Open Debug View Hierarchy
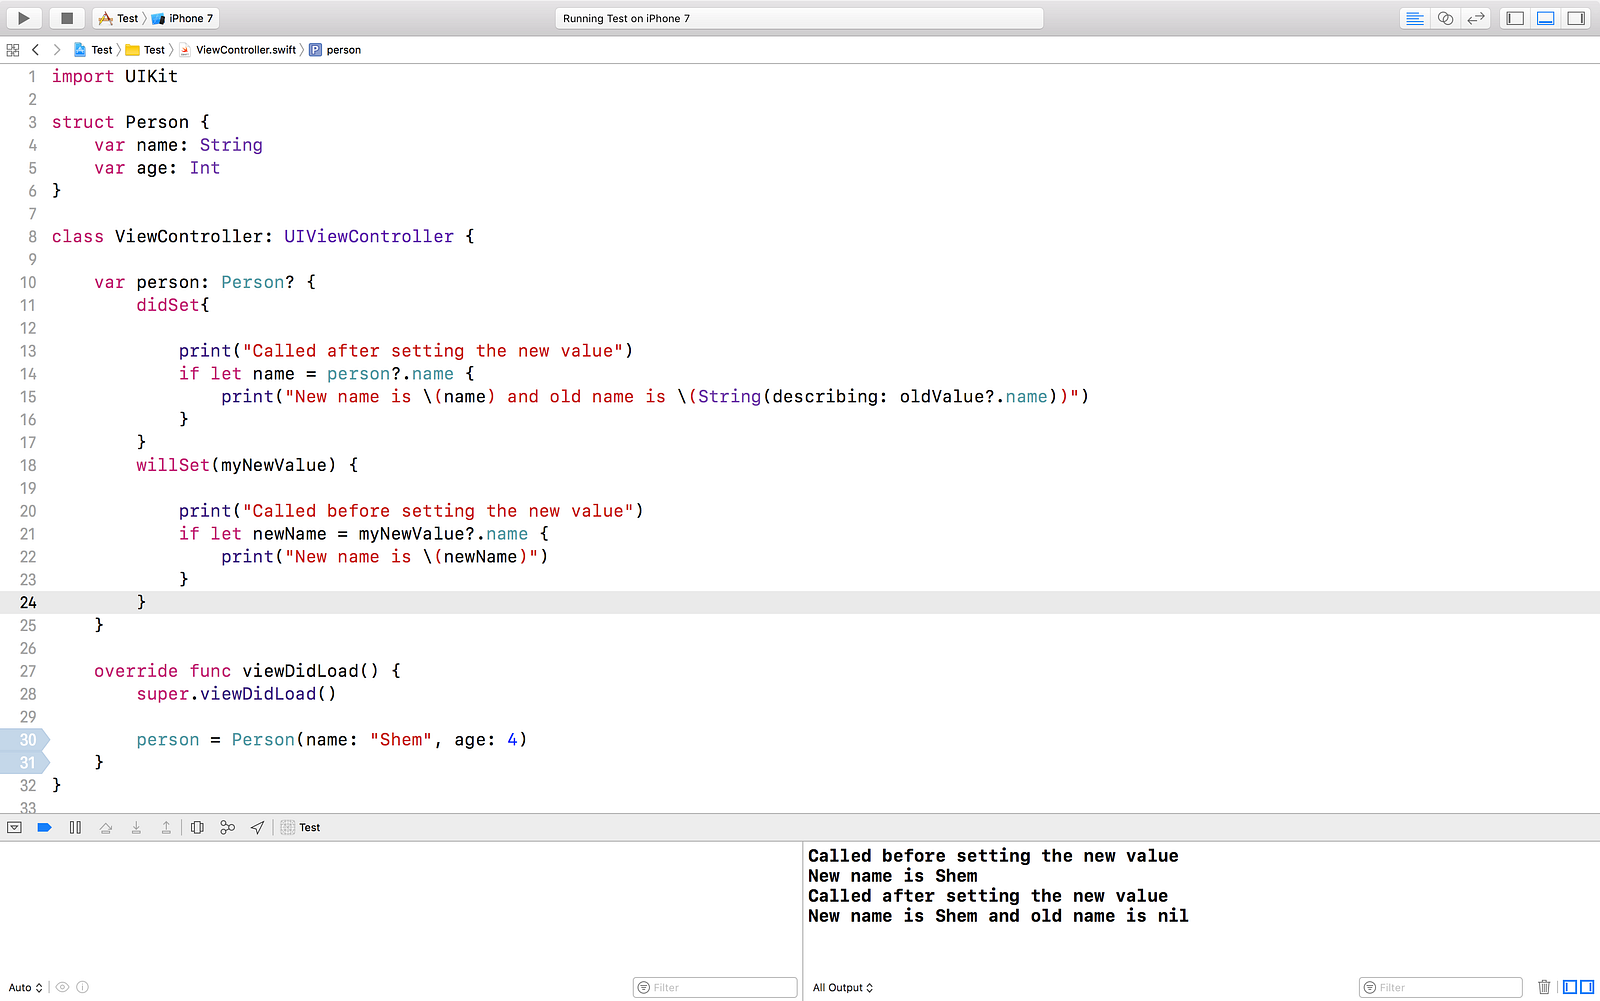Screen dimensions: 1600x1001 (x=197, y=828)
